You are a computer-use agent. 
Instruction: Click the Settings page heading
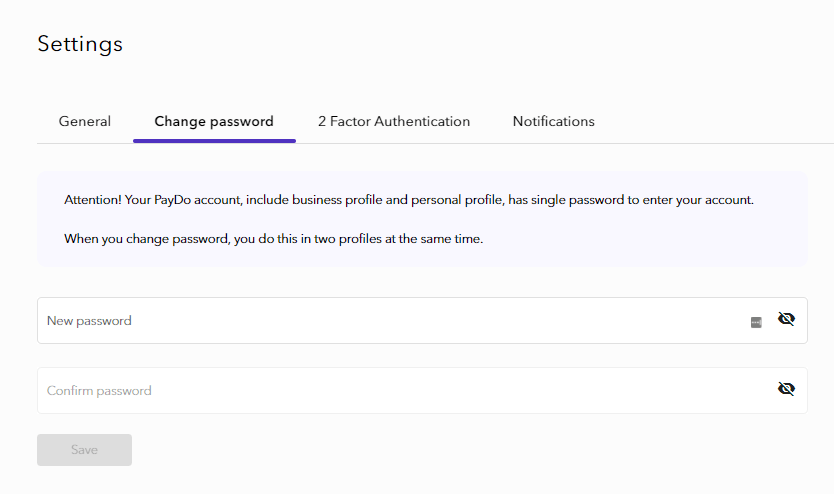point(80,44)
